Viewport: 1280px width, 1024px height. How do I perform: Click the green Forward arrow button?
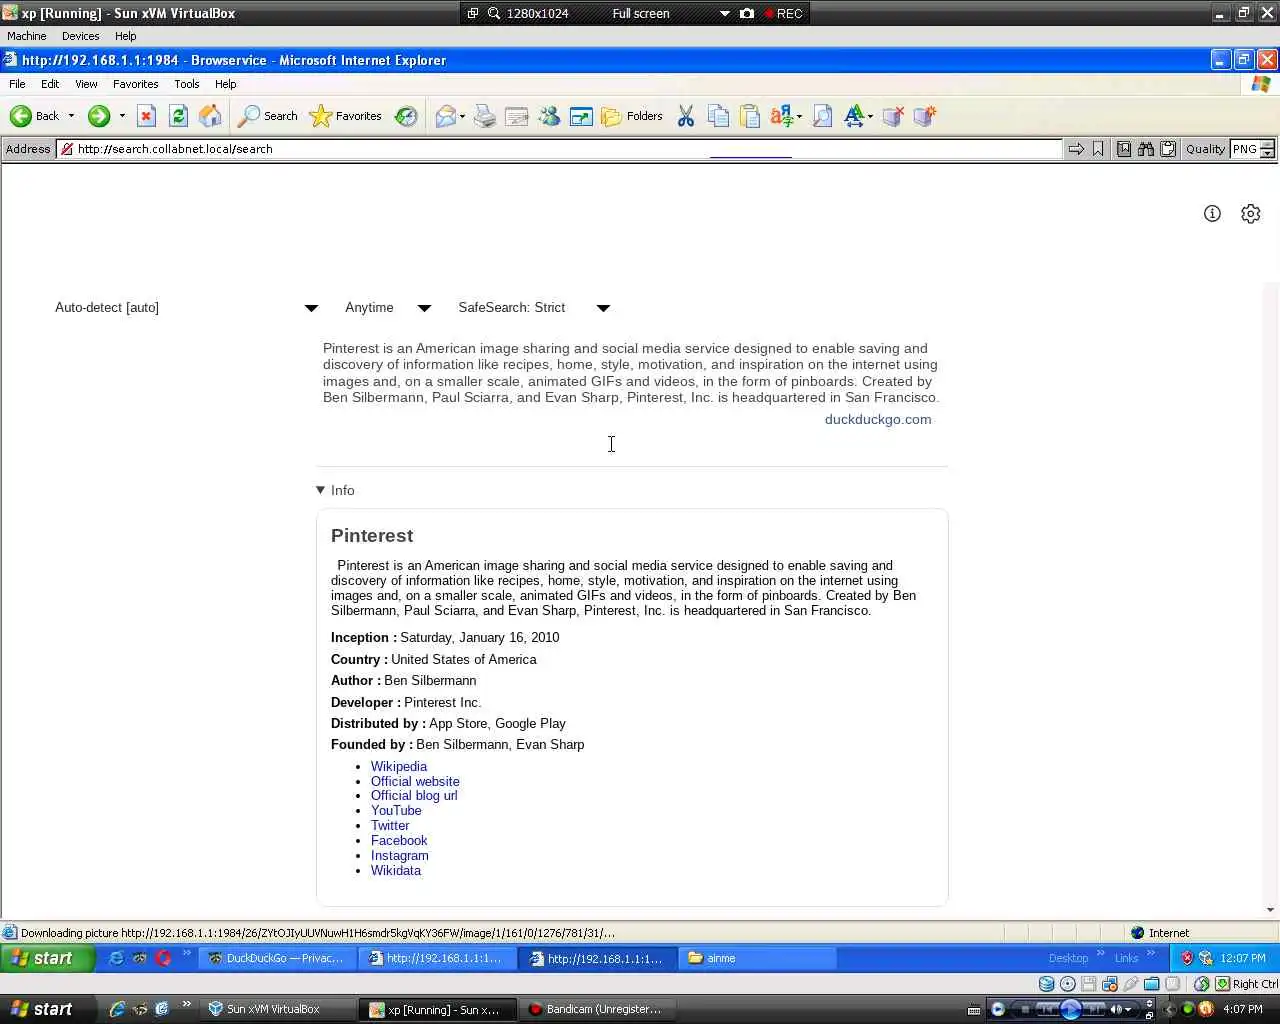pos(98,116)
